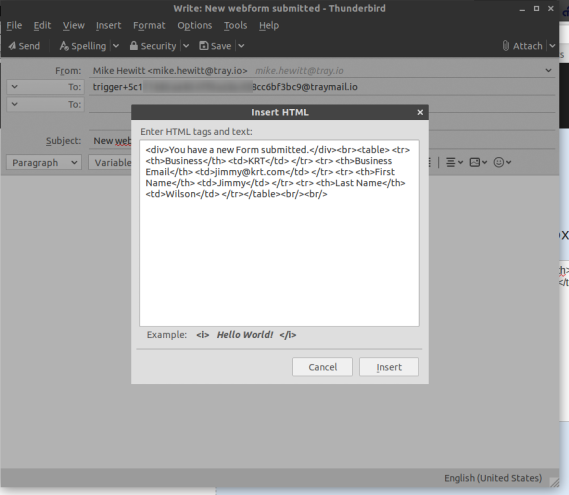Click the Save button in toolbar
Image resolution: width=569 pixels, height=495 pixels.
click(x=215, y=46)
